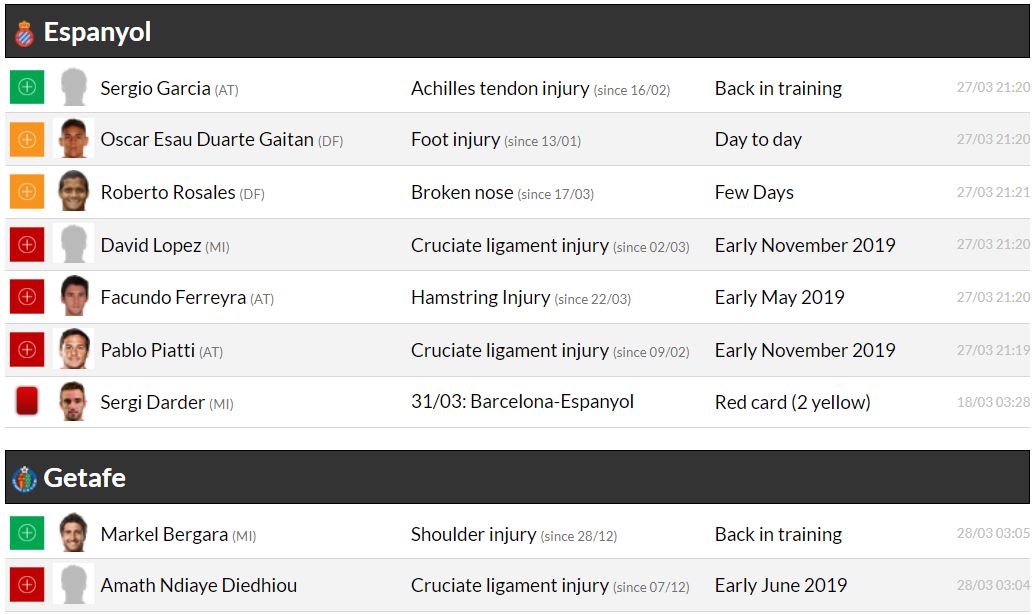This screenshot has width=1035, height=615.
Task: Select the Sergio Garcia player name
Action: pyautogui.click(x=155, y=88)
